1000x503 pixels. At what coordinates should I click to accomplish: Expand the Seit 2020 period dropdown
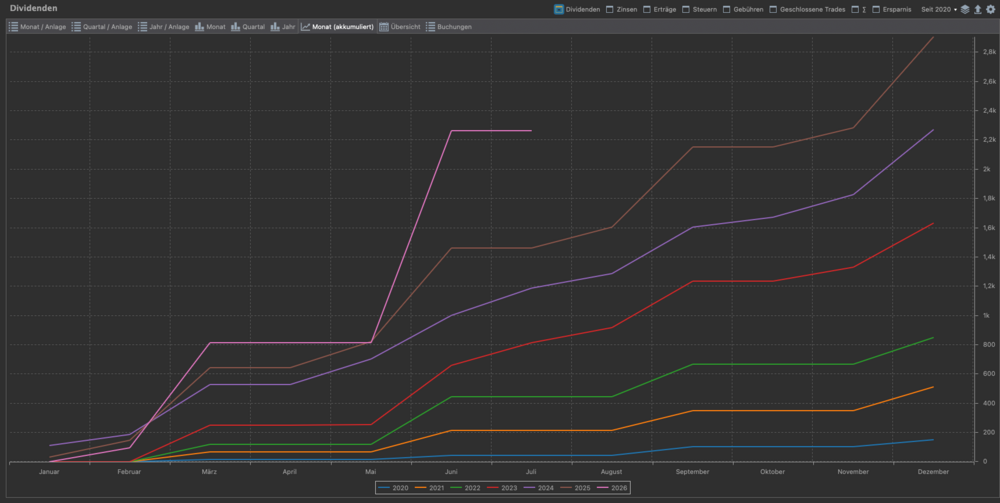pos(939,10)
